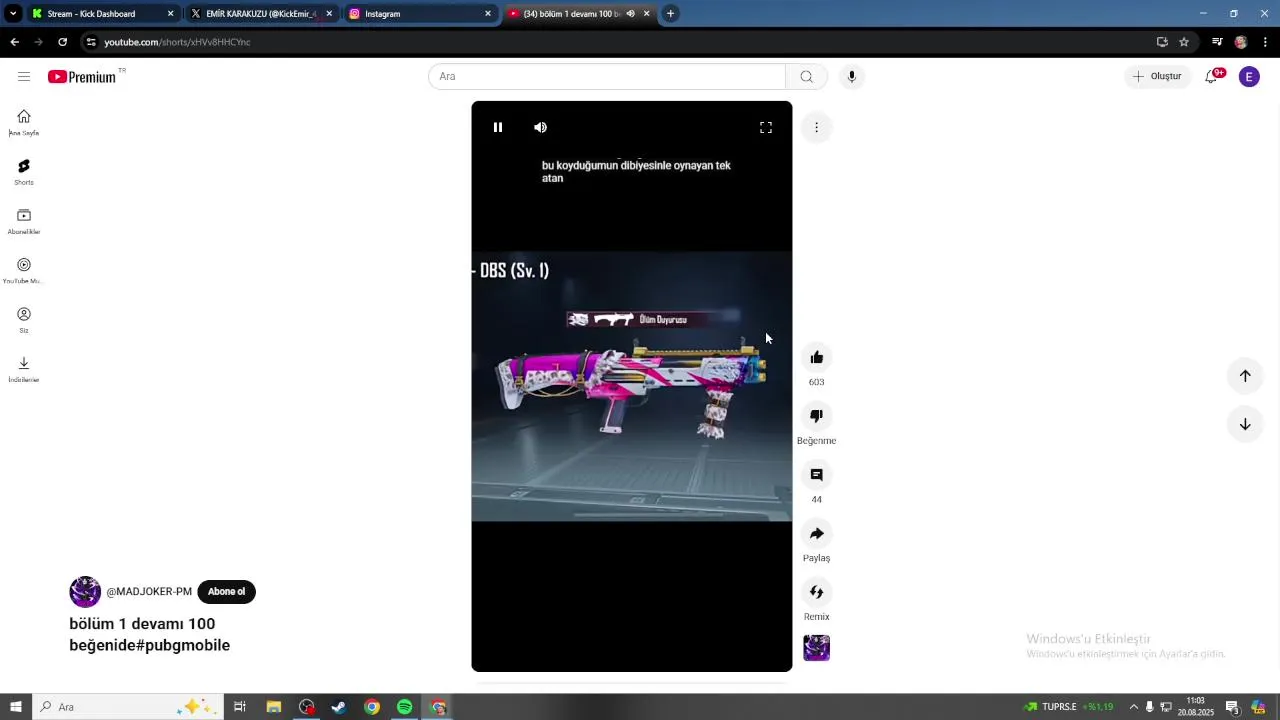Click the Windows taskbar Ara search box
This screenshot has height=720, width=1280.
point(128,707)
